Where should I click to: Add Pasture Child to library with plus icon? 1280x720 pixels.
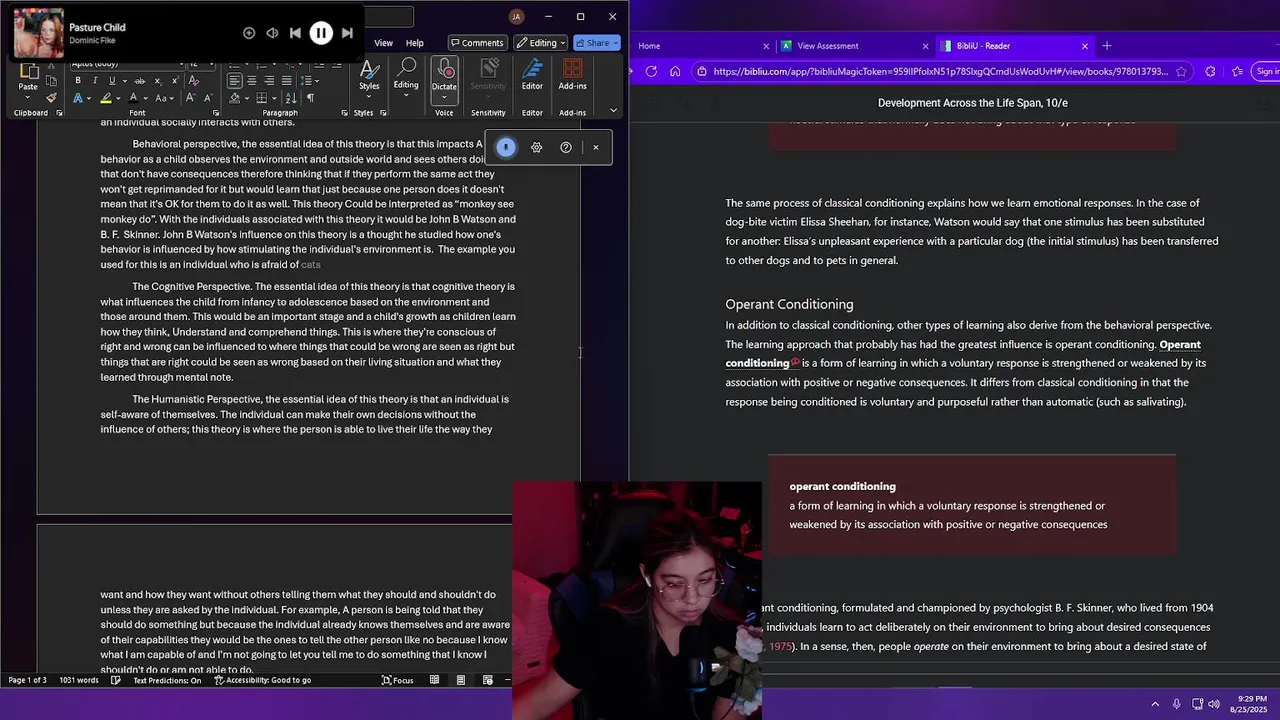coord(249,33)
